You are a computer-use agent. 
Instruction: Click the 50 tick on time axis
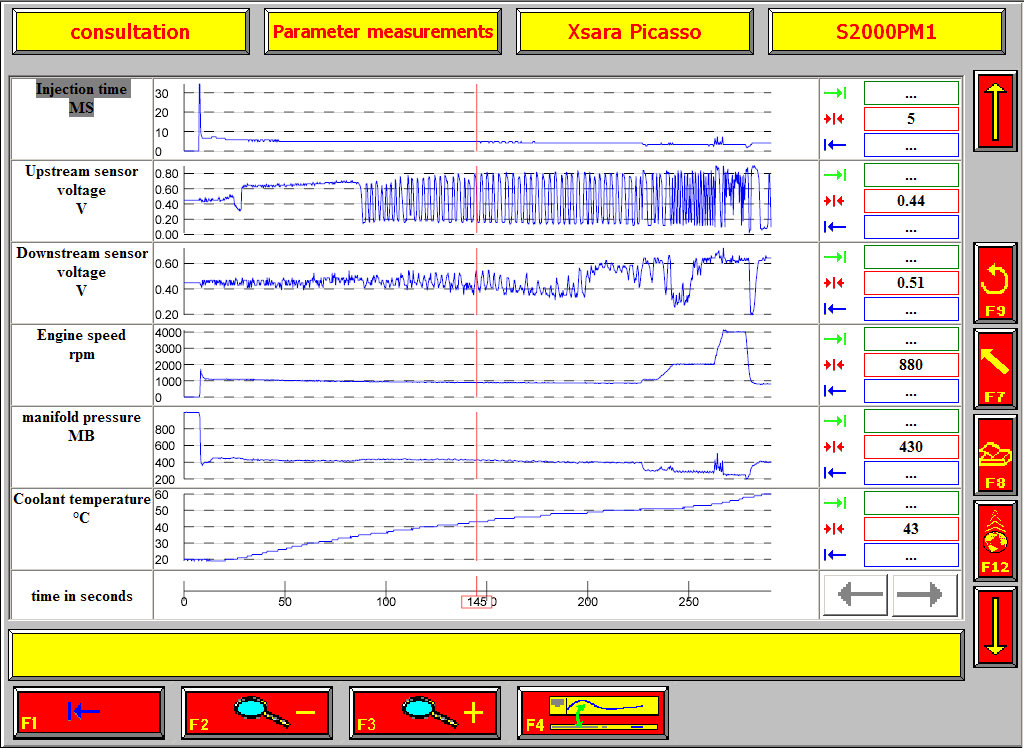(285, 601)
